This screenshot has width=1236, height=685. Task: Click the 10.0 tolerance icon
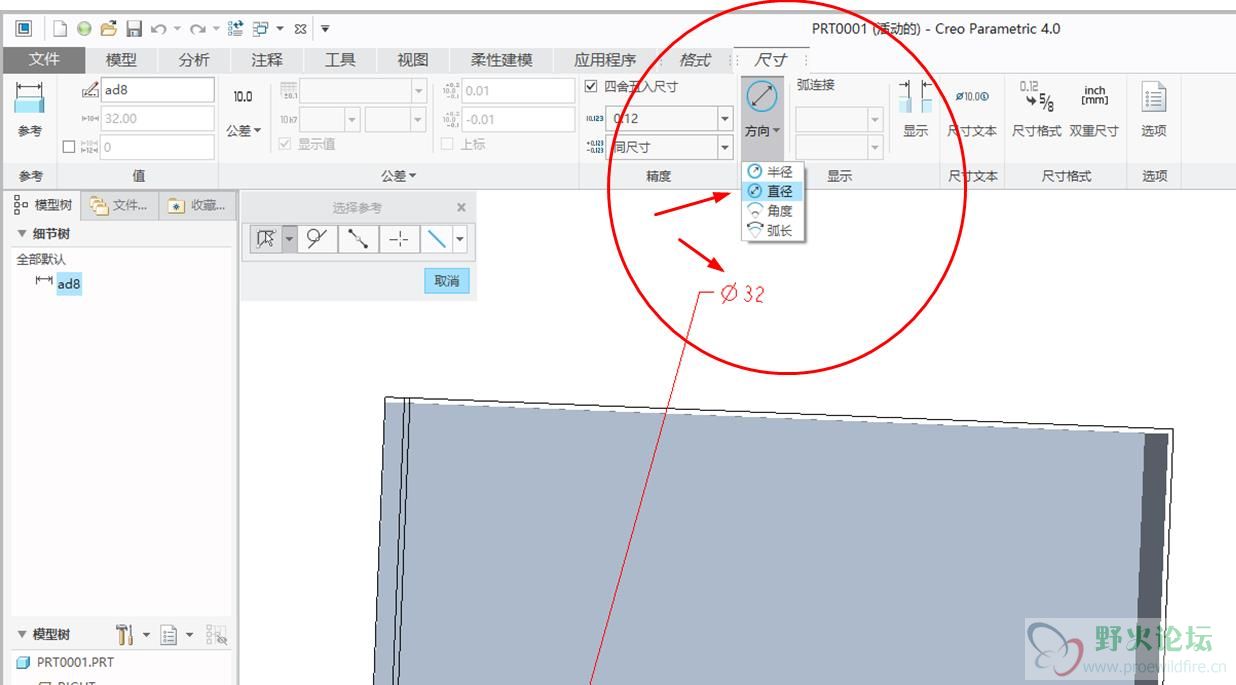click(243, 97)
